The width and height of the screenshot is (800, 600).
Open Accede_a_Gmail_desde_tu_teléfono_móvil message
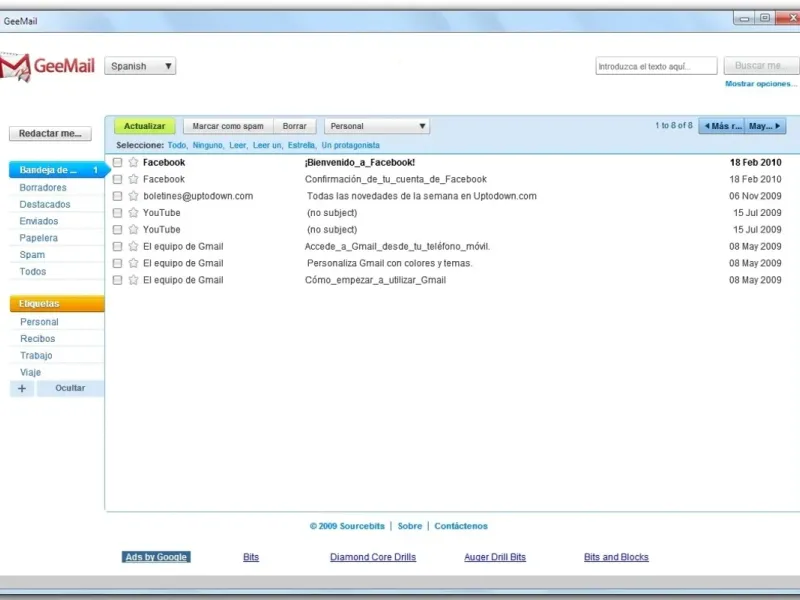[397, 246]
